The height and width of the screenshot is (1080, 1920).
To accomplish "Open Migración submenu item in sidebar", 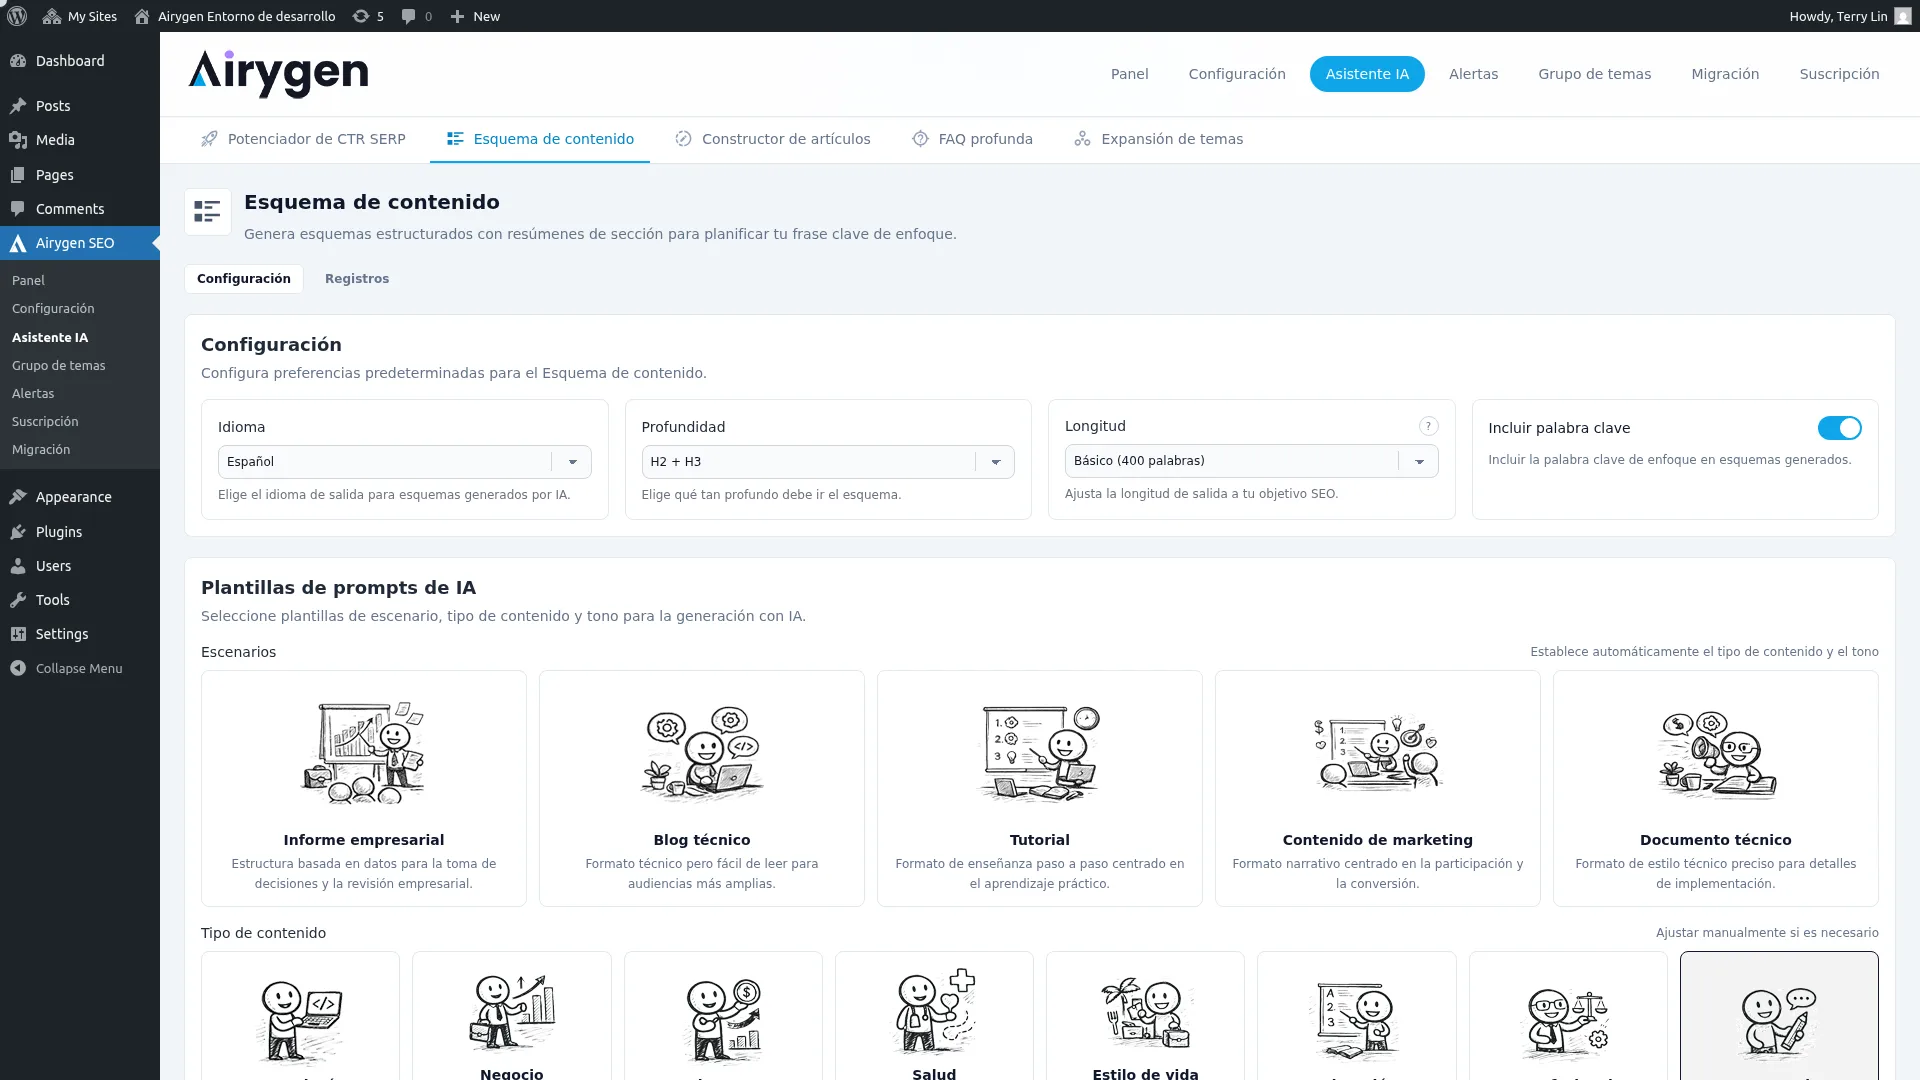I will tap(41, 449).
